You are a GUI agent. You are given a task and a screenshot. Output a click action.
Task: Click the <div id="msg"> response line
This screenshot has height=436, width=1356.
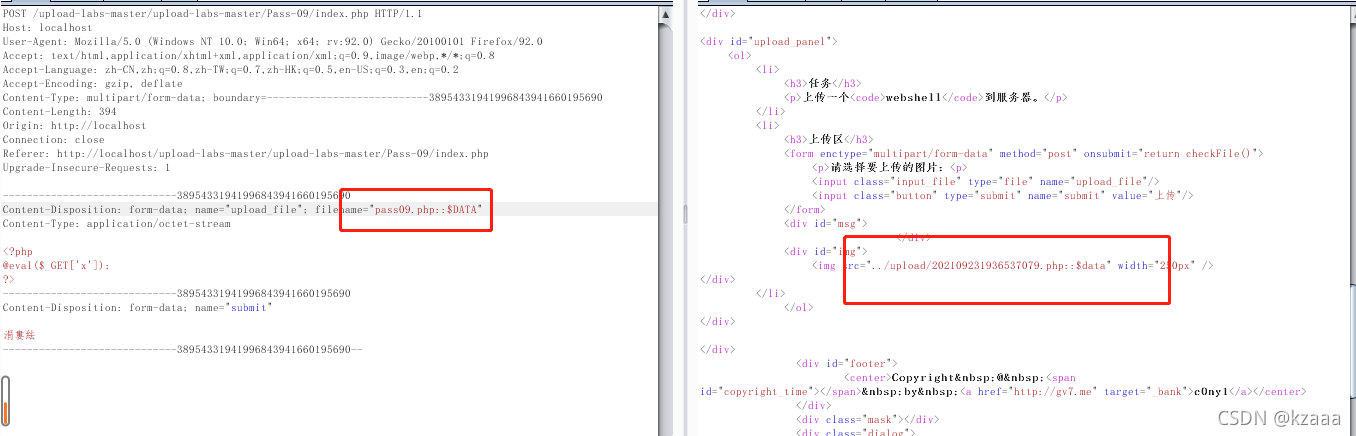(827, 224)
